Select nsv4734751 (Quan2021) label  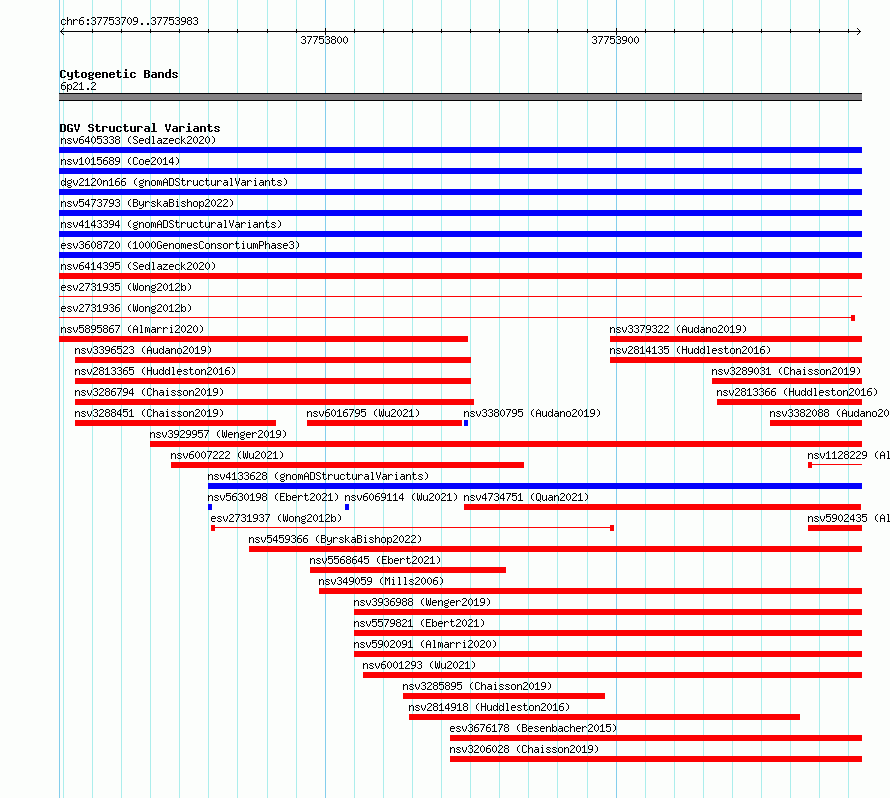point(526,497)
